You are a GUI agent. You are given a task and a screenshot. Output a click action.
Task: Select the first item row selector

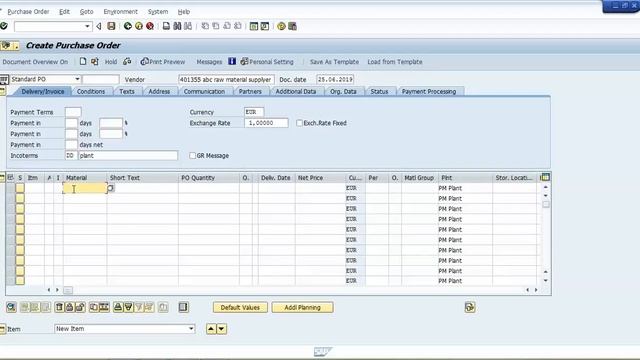pyautogui.click(x=10, y=188)
